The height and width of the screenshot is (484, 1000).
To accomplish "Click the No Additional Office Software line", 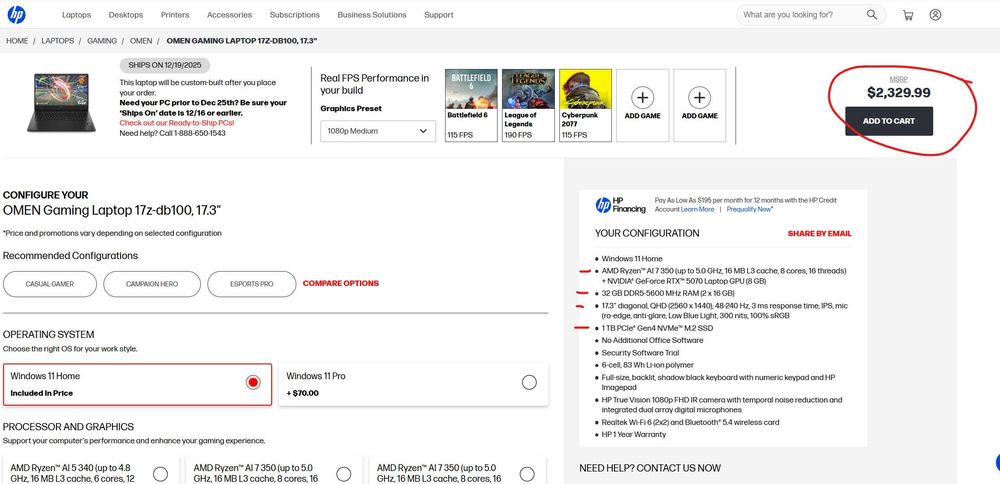I will [652, 341].
